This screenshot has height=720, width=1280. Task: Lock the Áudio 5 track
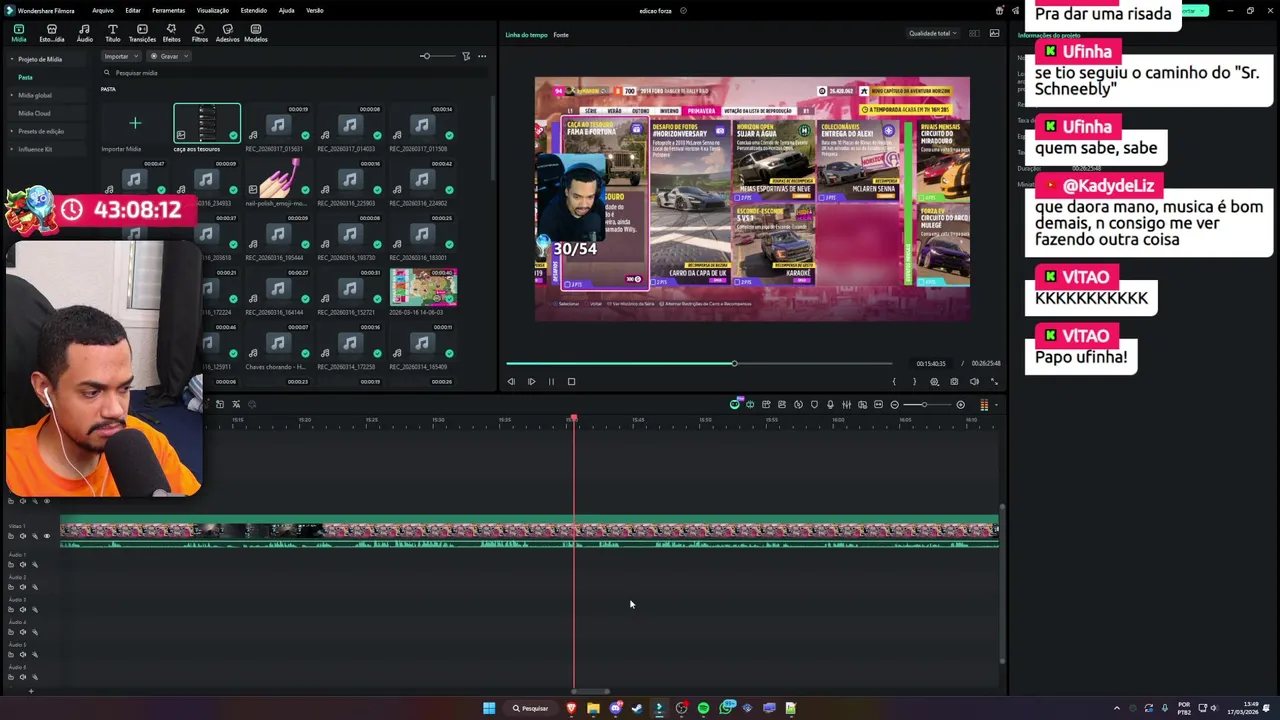pos(12,655)
